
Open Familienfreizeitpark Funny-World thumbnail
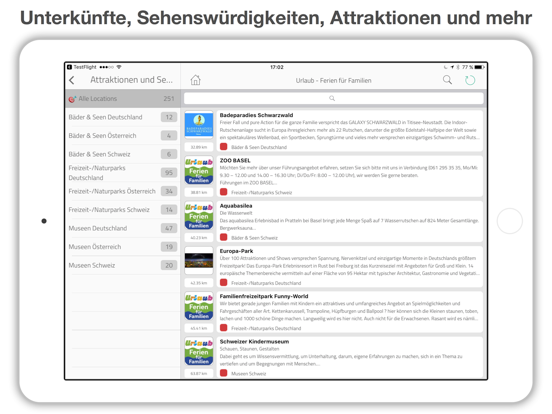[199, 306]
